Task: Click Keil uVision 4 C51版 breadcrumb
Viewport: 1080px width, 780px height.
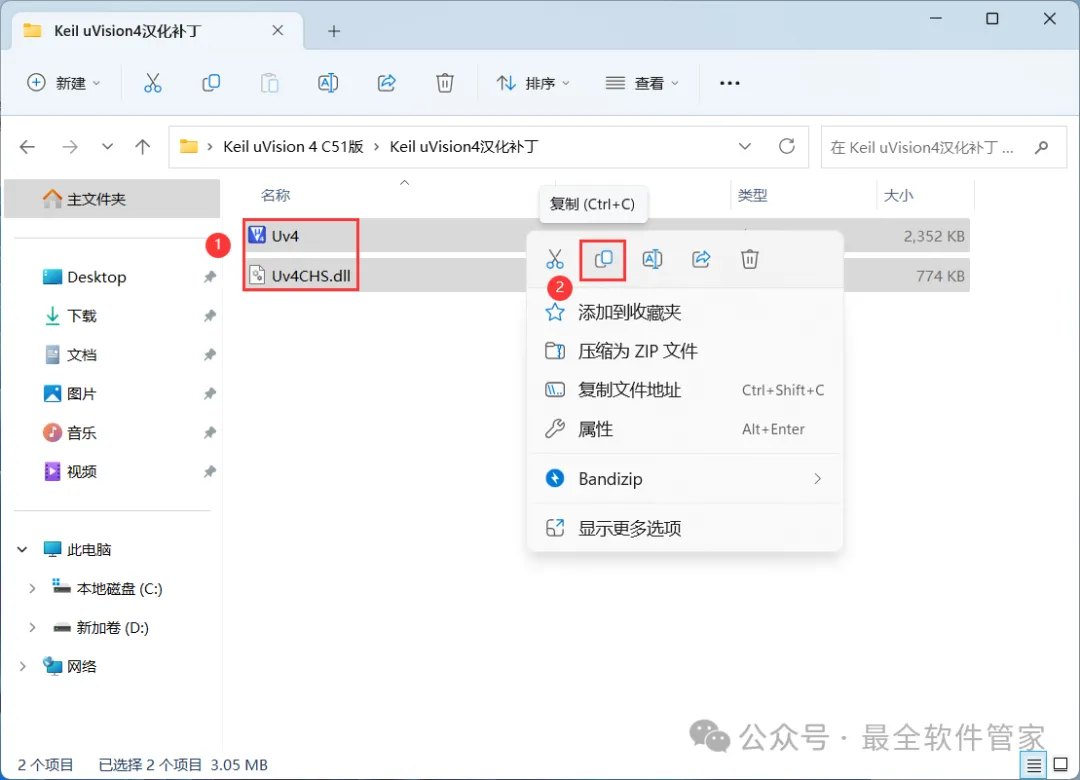Action: (293, 147)
